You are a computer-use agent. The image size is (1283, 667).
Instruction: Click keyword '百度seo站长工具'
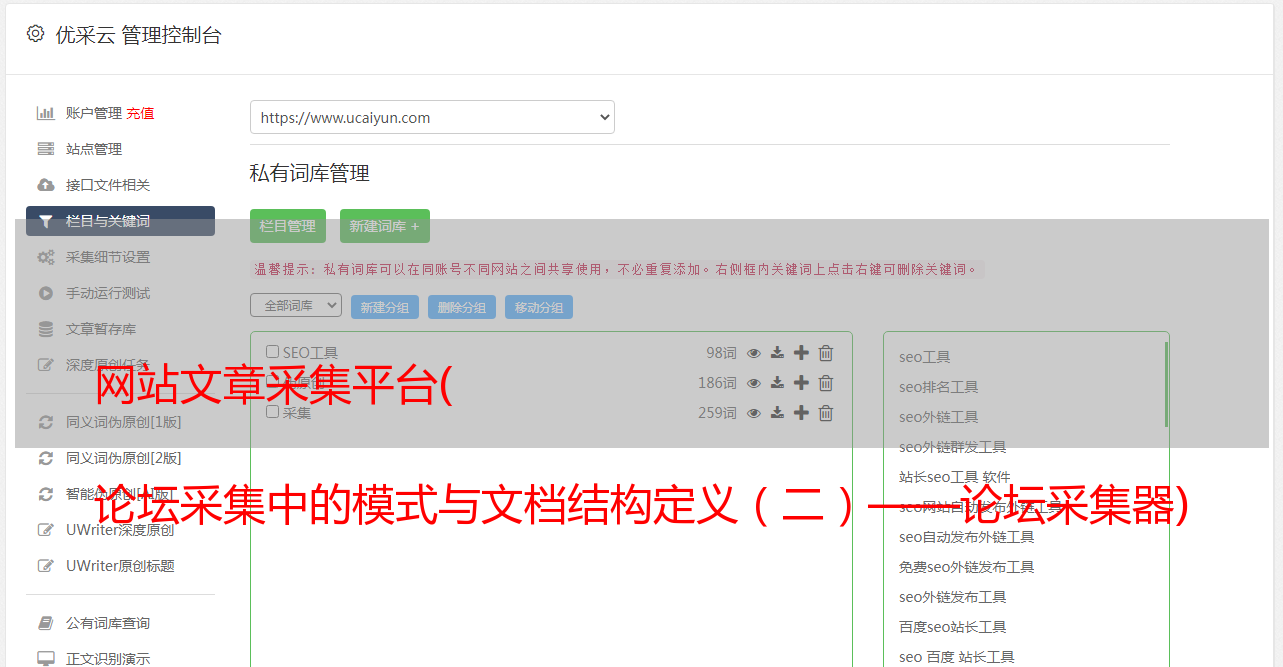tap(953, 627)
